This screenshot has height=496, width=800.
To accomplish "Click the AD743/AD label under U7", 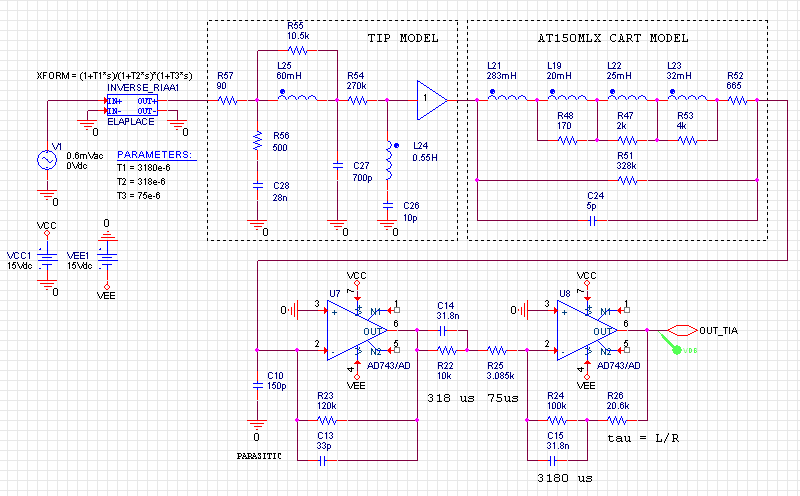I will click(389, 365).
